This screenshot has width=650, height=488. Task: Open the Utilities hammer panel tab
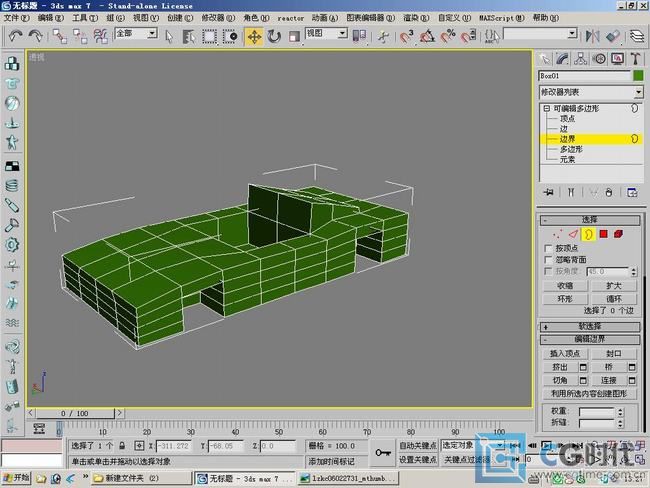[636, 59]
